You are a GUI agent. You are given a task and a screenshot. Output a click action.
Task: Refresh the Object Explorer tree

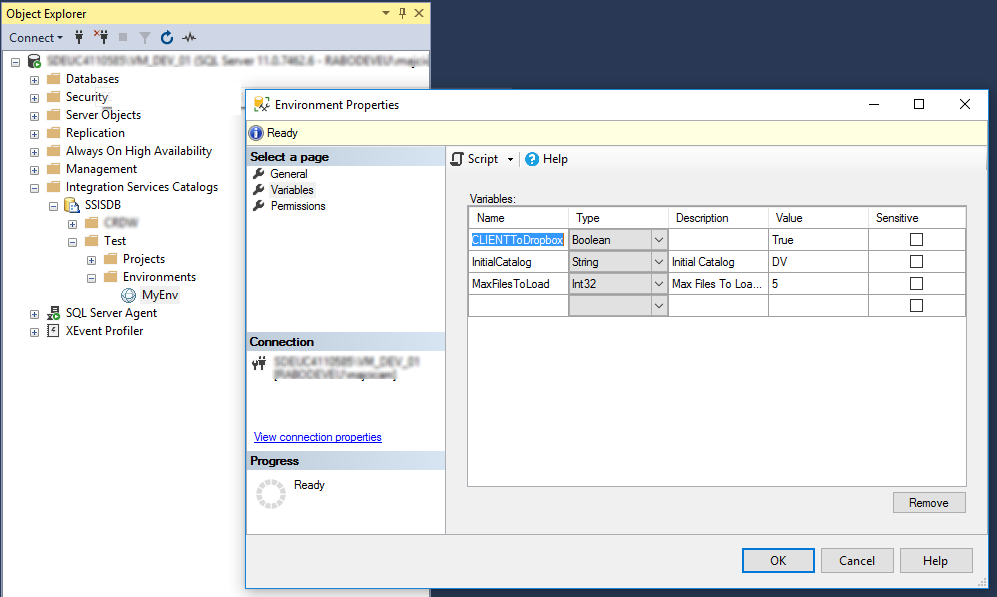click(x=167, y=38)
